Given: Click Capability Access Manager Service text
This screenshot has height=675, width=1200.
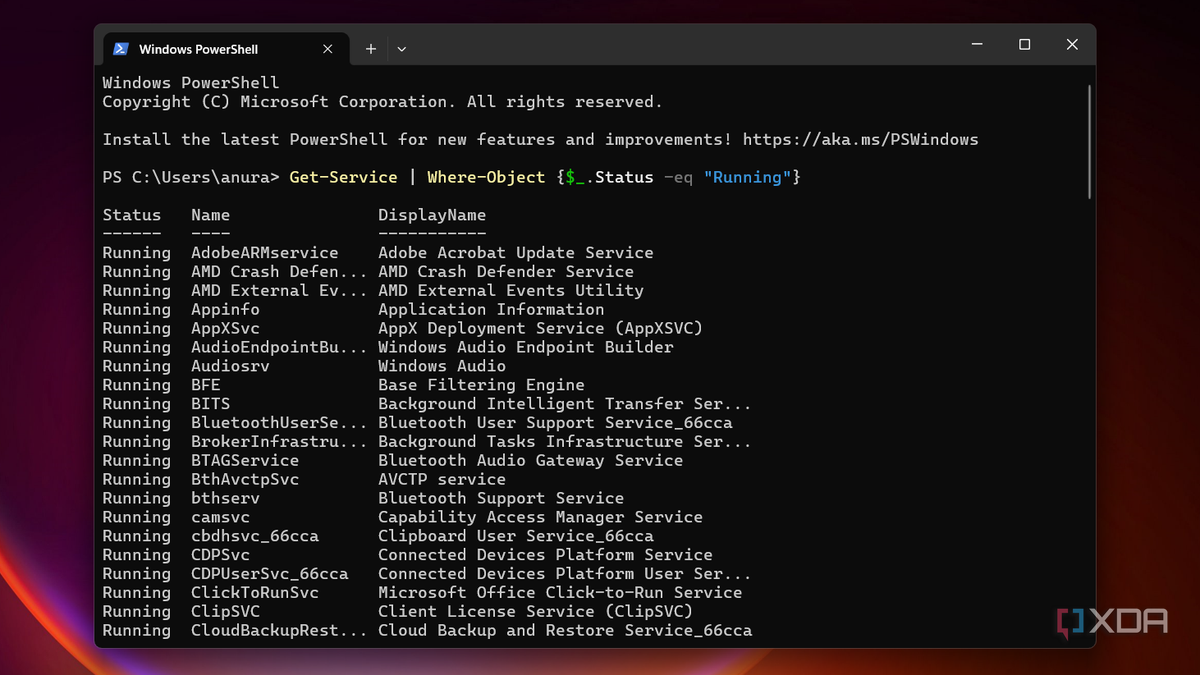Looking at the screenshot, I should click(x=540, y=517).
